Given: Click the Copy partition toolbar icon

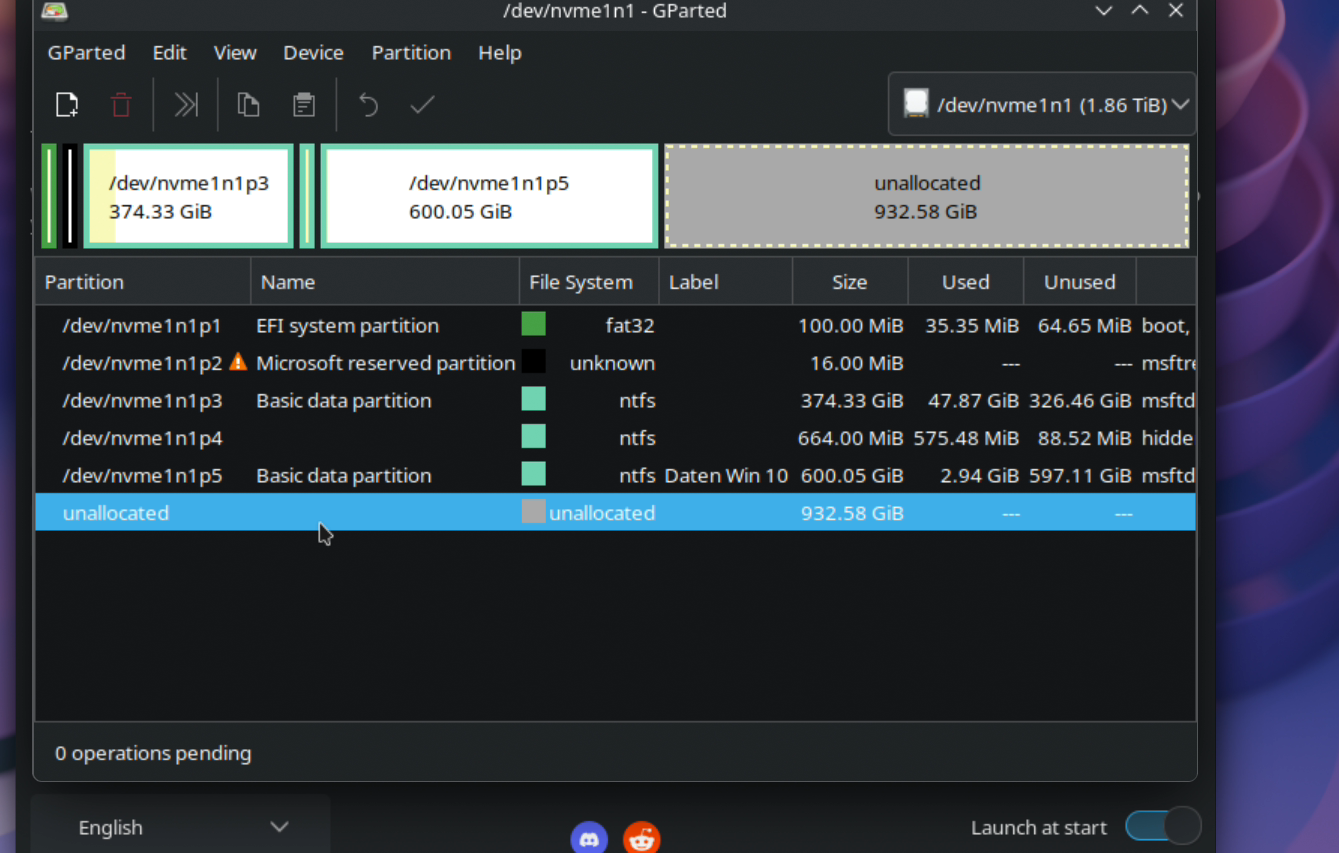Looking at the screenshot, I should pyautogui.click(x=248, y=105).
